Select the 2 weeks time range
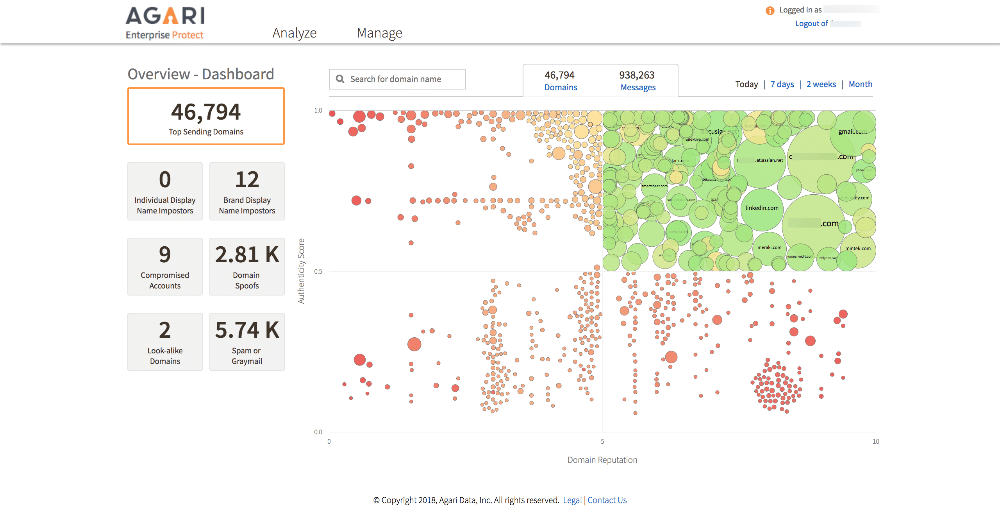 pyautogui.click(x=821, y=84)
